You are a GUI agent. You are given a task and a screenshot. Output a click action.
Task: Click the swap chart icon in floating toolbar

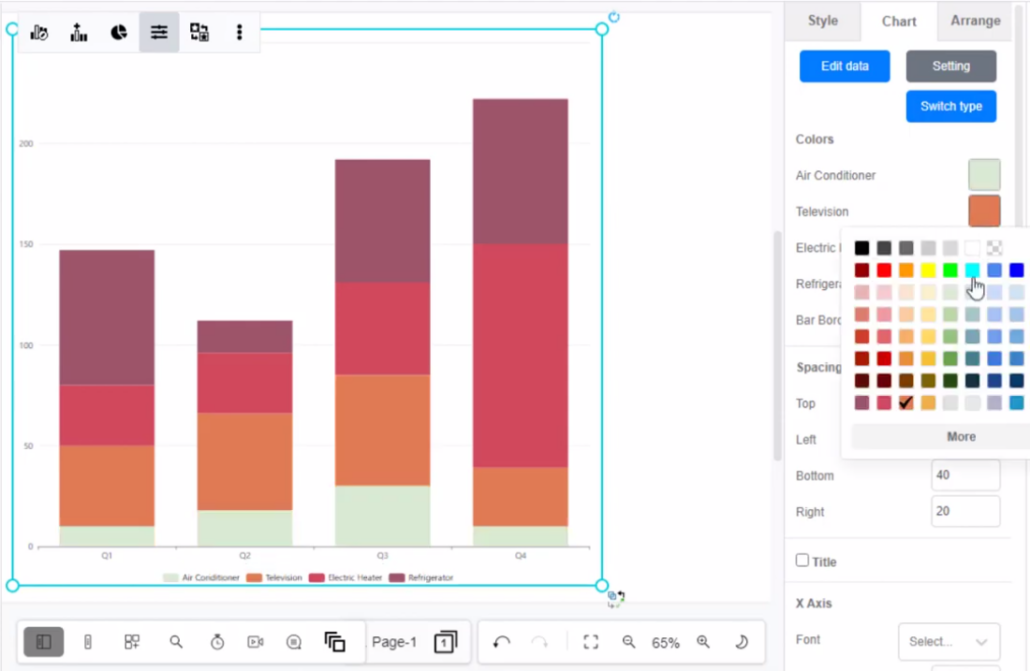[199, 32]
